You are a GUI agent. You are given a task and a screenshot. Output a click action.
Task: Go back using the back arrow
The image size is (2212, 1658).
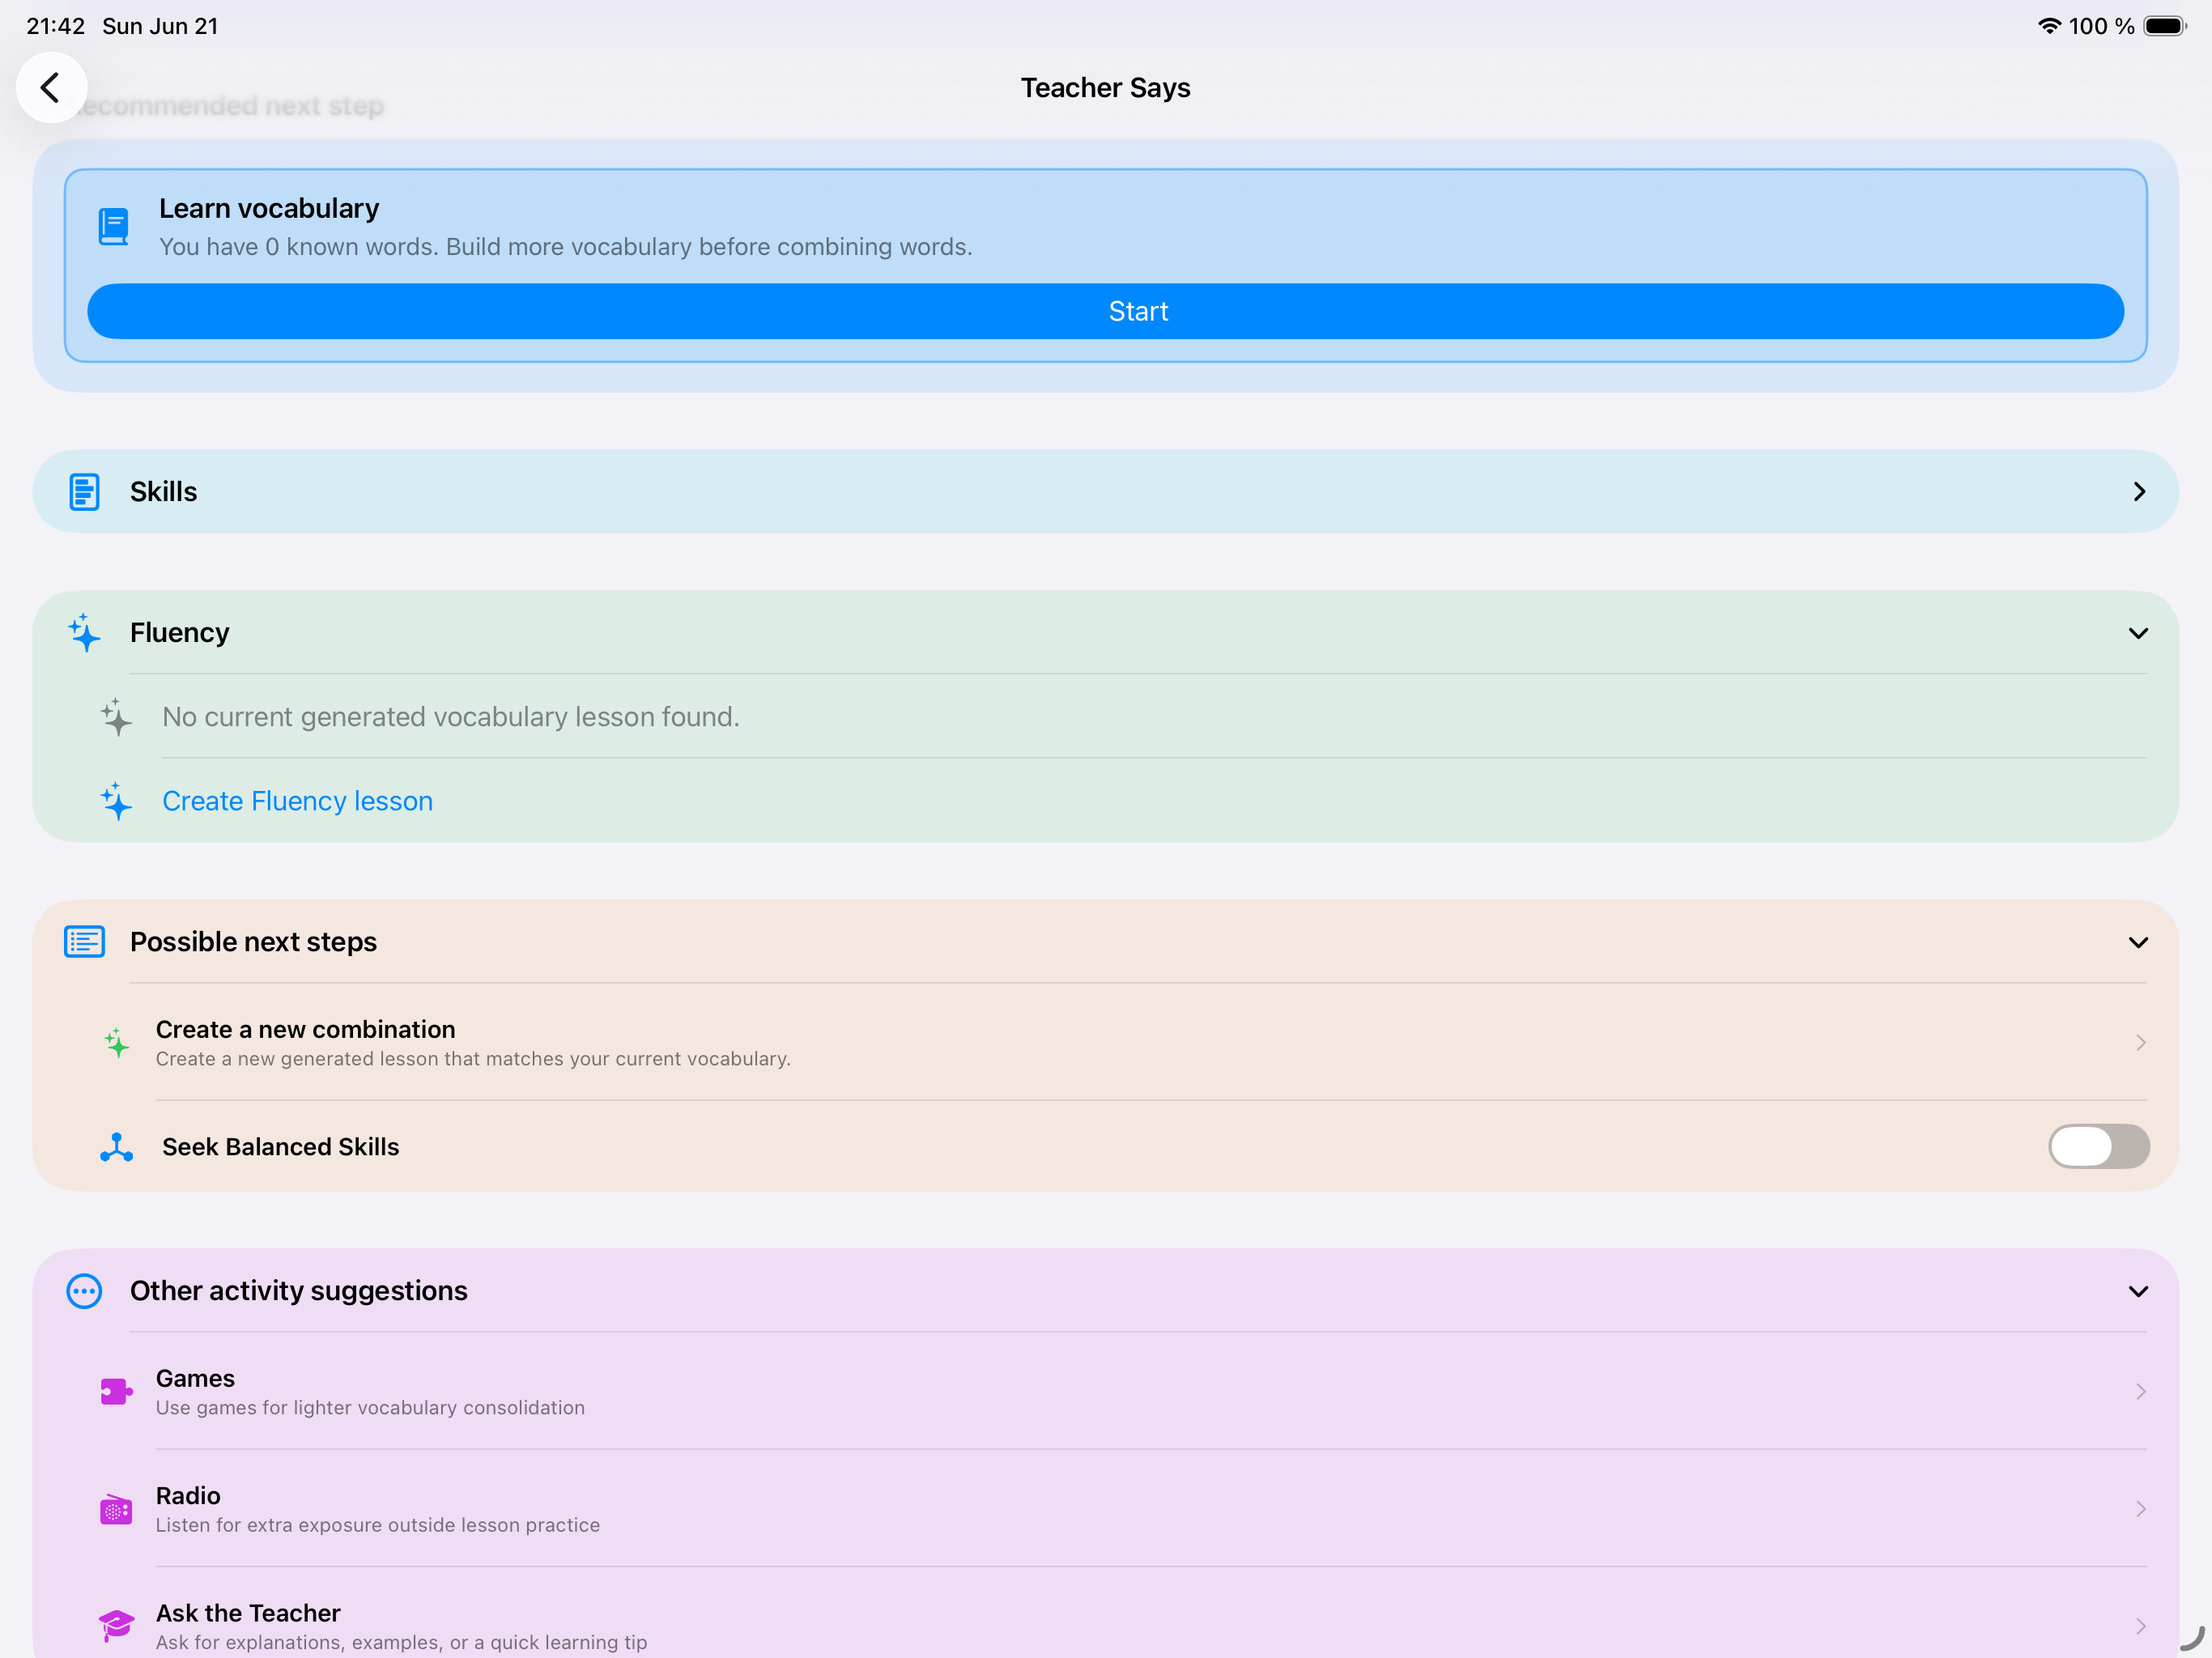point(51,88)
